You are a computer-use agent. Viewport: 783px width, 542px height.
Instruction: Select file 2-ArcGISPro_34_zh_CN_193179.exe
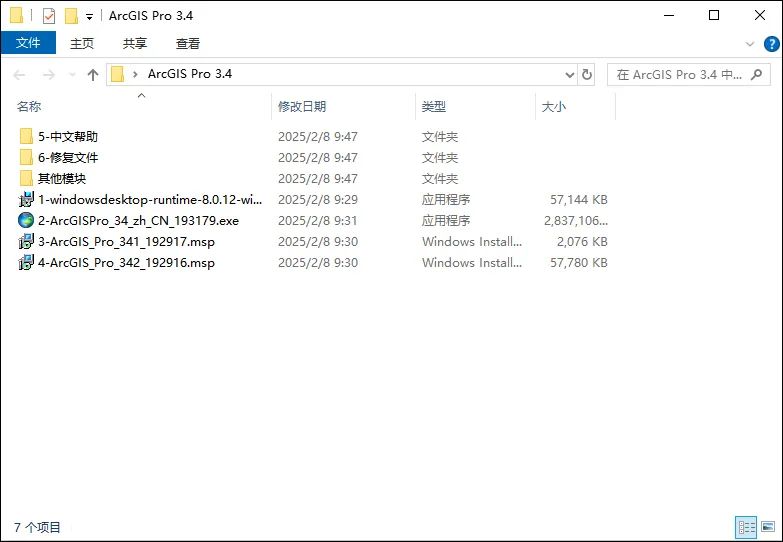pyautogui.click(x=138, y=220)
